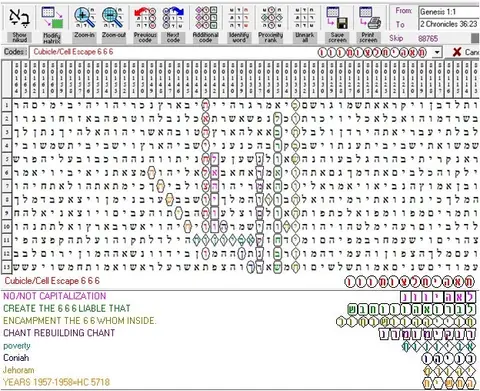Click the red-circled Hebrew code in Codes bar
The width and height of the screenshot is (480, 391).
tap(372, 52)
